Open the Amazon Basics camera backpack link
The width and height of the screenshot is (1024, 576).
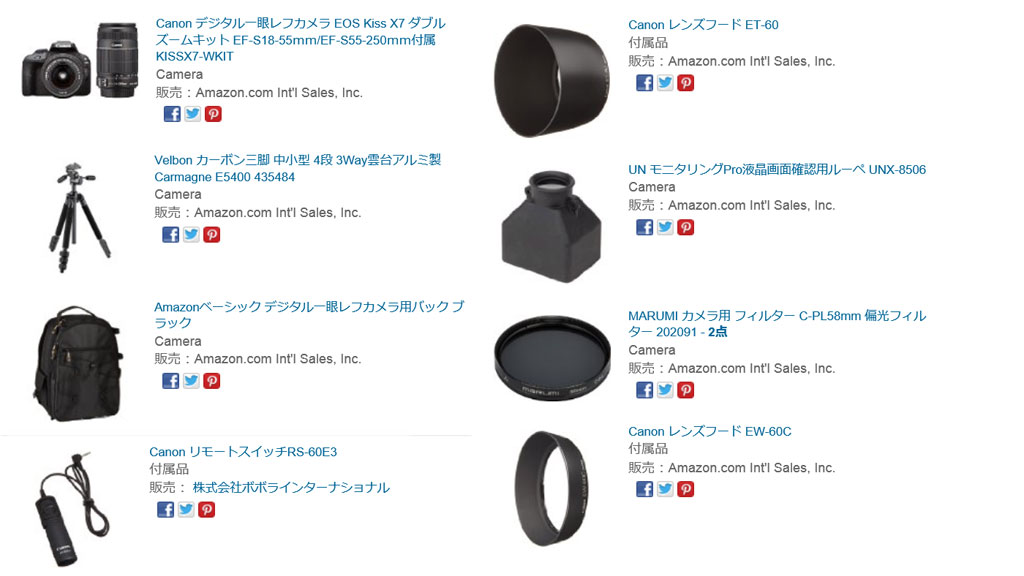click(x=309, y=314)
